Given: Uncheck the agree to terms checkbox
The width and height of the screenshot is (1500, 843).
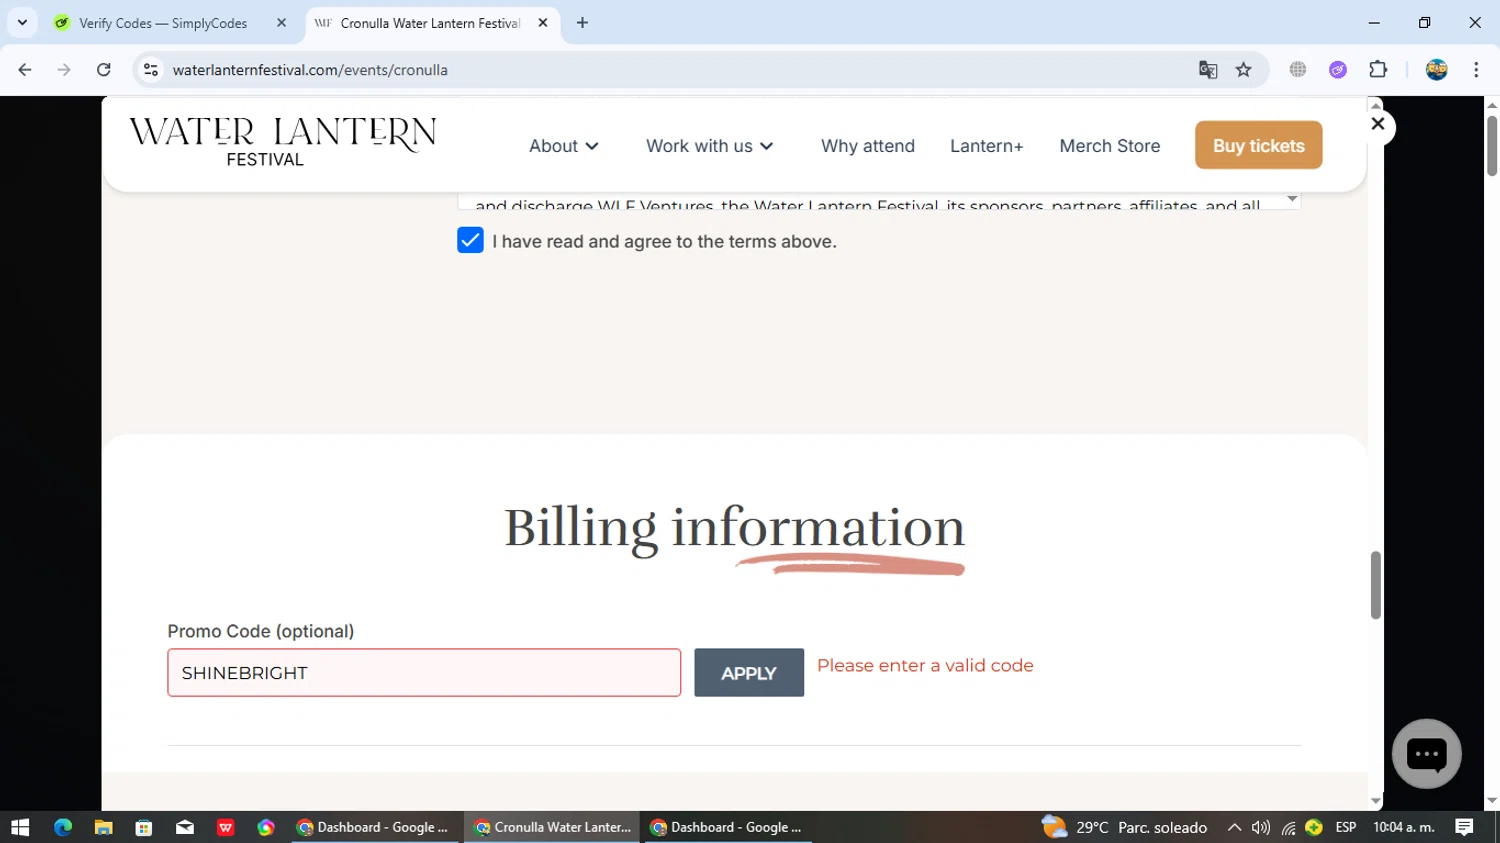Looking at the screenshot, I should [470, 240].
